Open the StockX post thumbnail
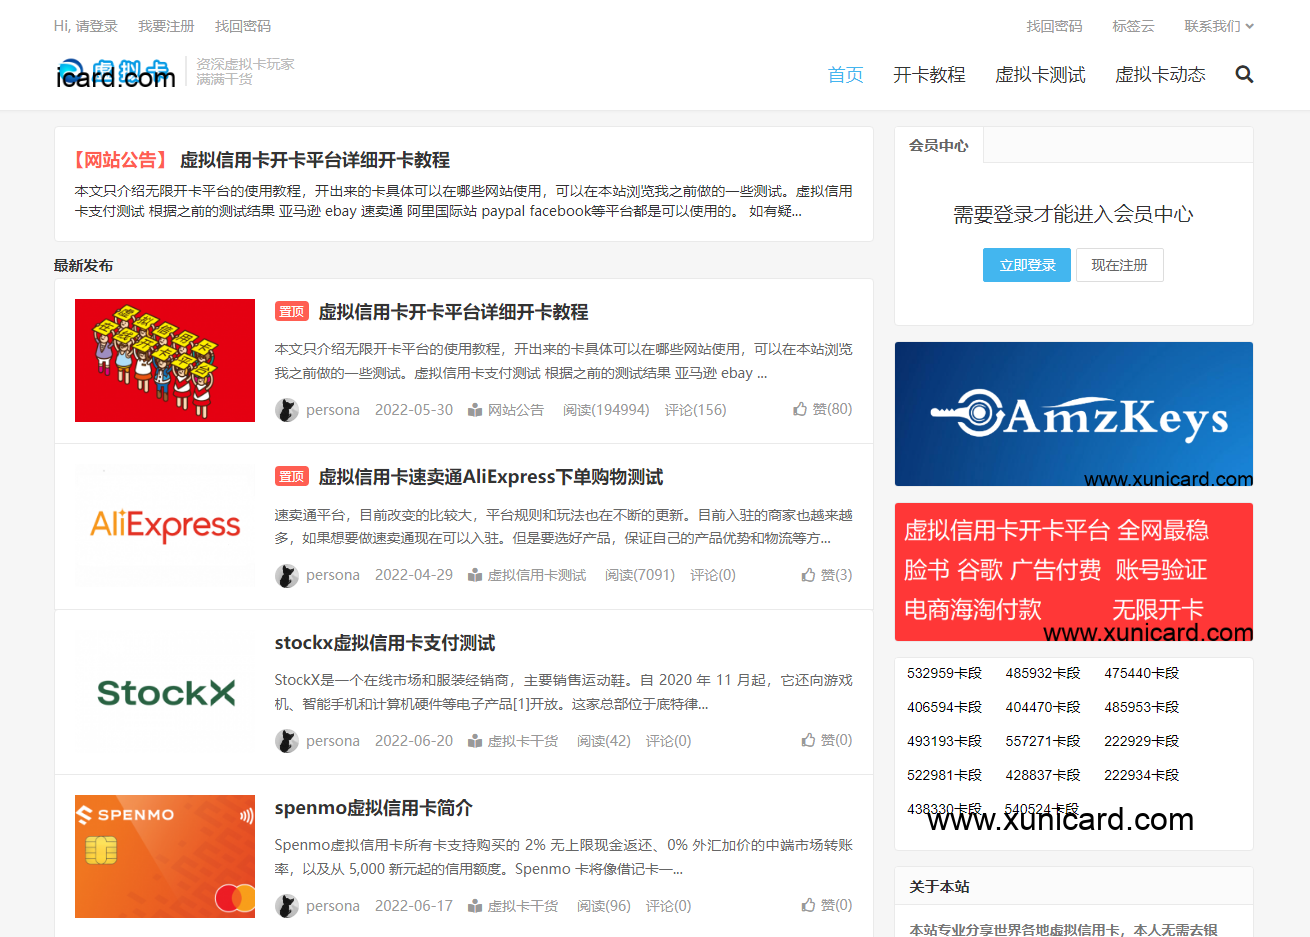This screenshot has height=937, width=1310. tap(165, 692)
